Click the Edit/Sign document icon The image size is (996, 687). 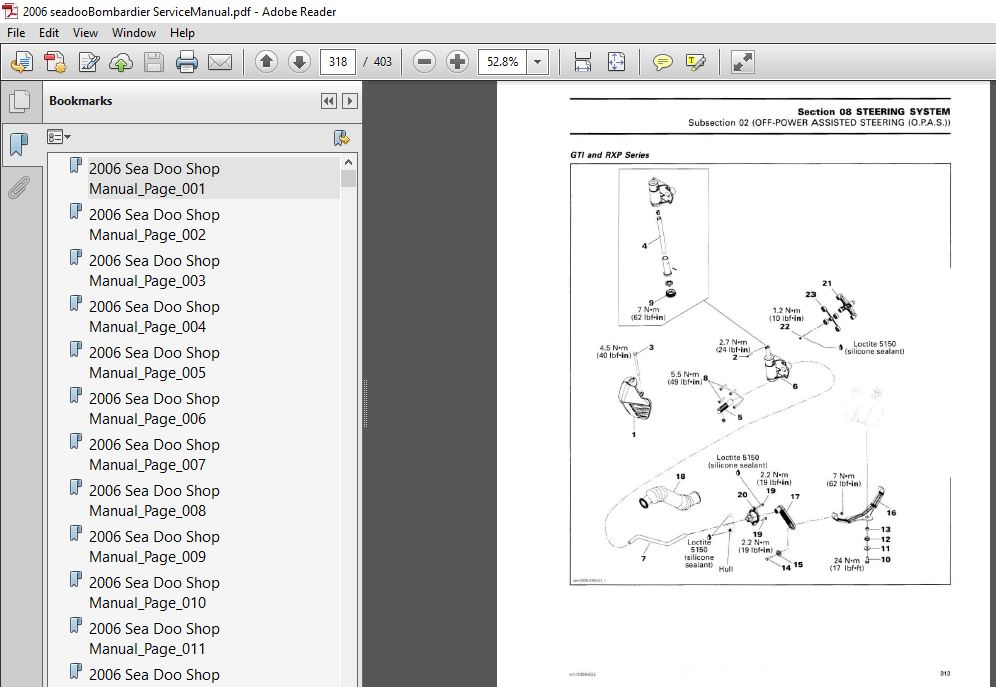(x=88, y=62)
